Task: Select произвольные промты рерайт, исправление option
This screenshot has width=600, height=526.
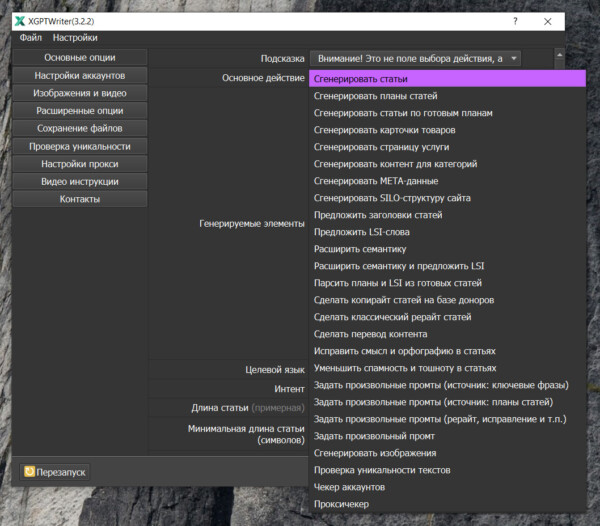Action: [447, 419]
